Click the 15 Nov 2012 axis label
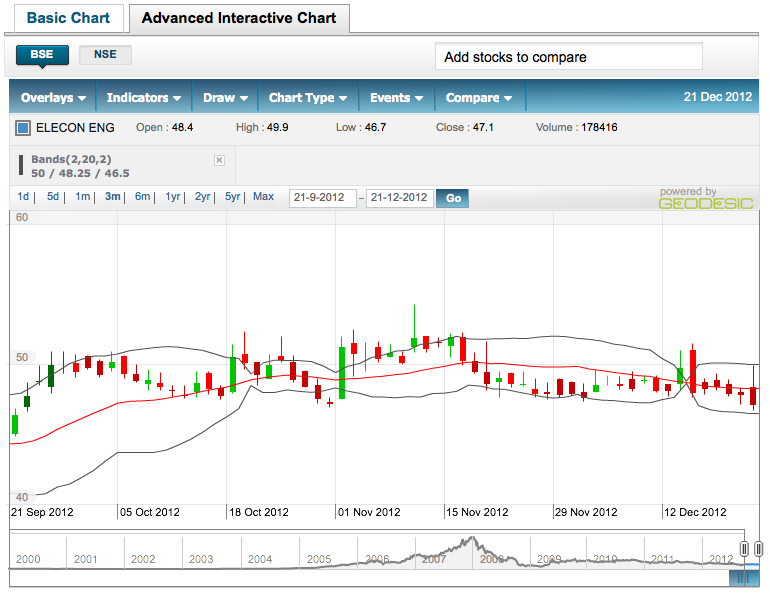Screen dimensions: 770x596 477,513
